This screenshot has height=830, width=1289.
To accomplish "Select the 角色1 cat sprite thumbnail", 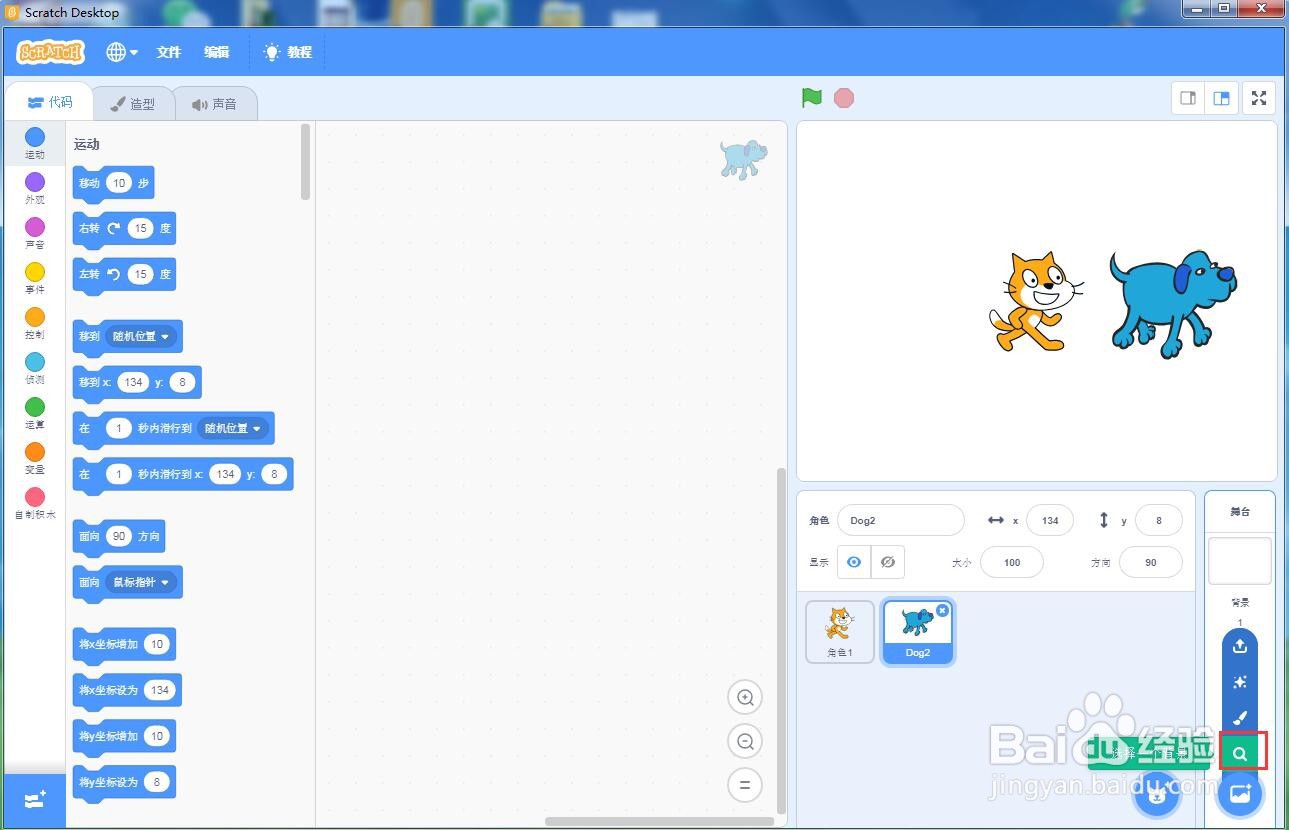I will 840,631.
